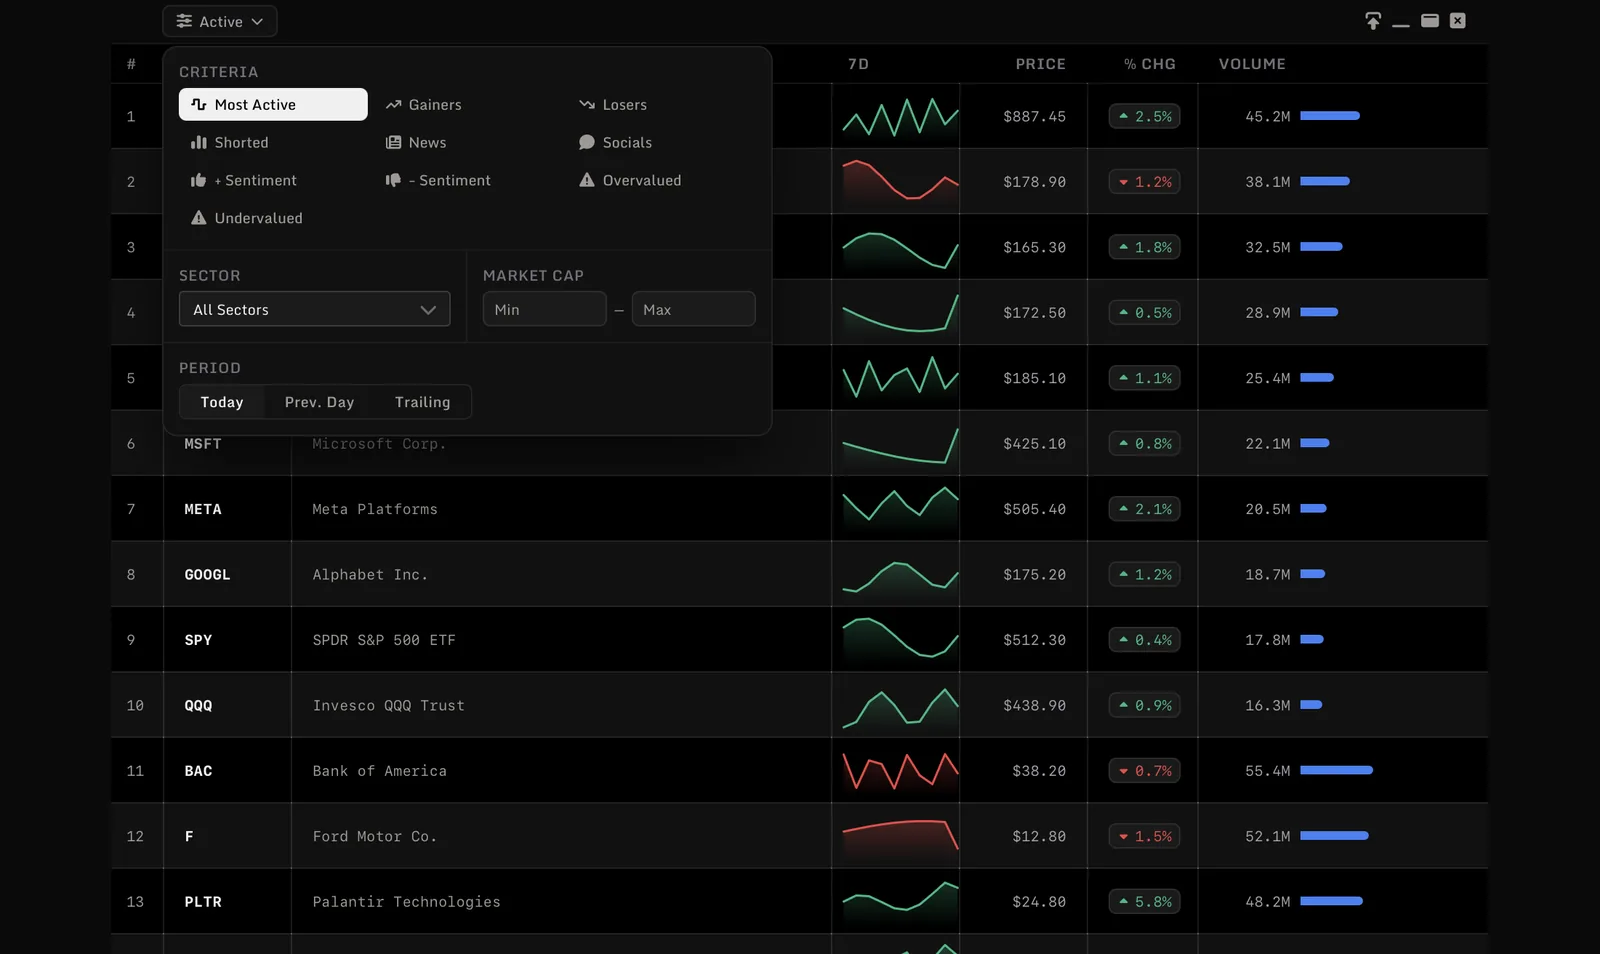Open the Active filter dropdown
The height and width of the screenshot is (954, 1600).
[x=220, y=21]
